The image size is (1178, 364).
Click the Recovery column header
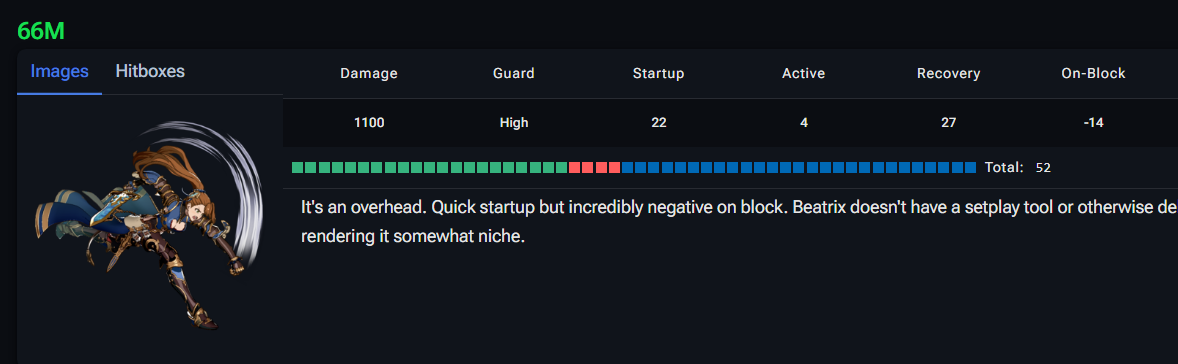[x=949, y=74]
